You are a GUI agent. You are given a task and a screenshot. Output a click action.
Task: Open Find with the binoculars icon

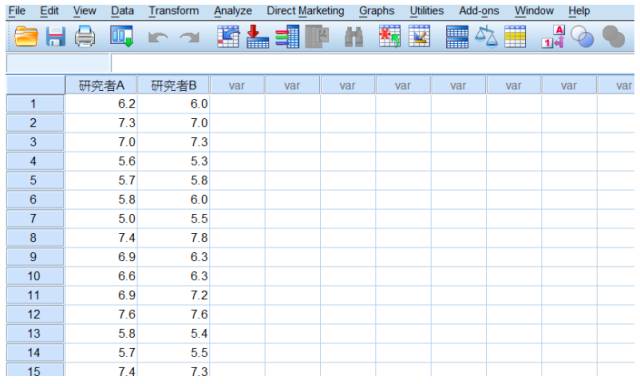(x=354, y=37)
